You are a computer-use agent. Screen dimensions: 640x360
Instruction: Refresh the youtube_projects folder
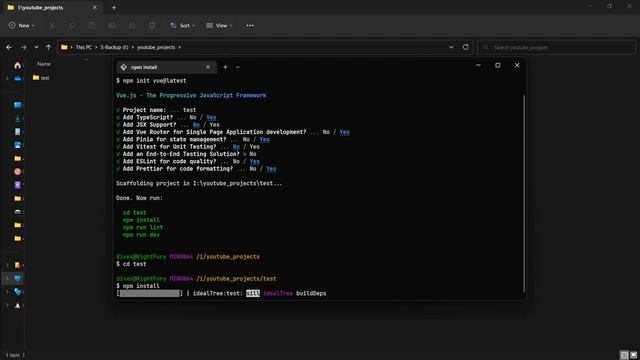click(465, 47)
